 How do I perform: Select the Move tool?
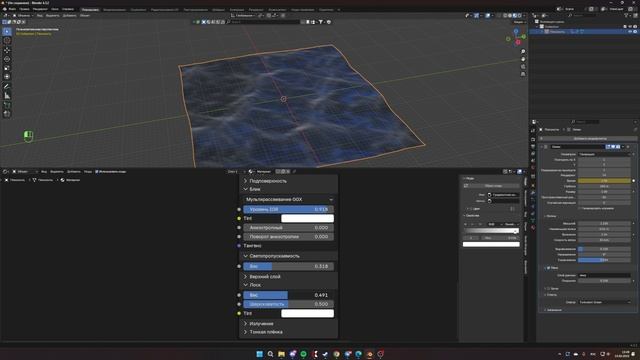pyautogui.click(x=7, y=50)
